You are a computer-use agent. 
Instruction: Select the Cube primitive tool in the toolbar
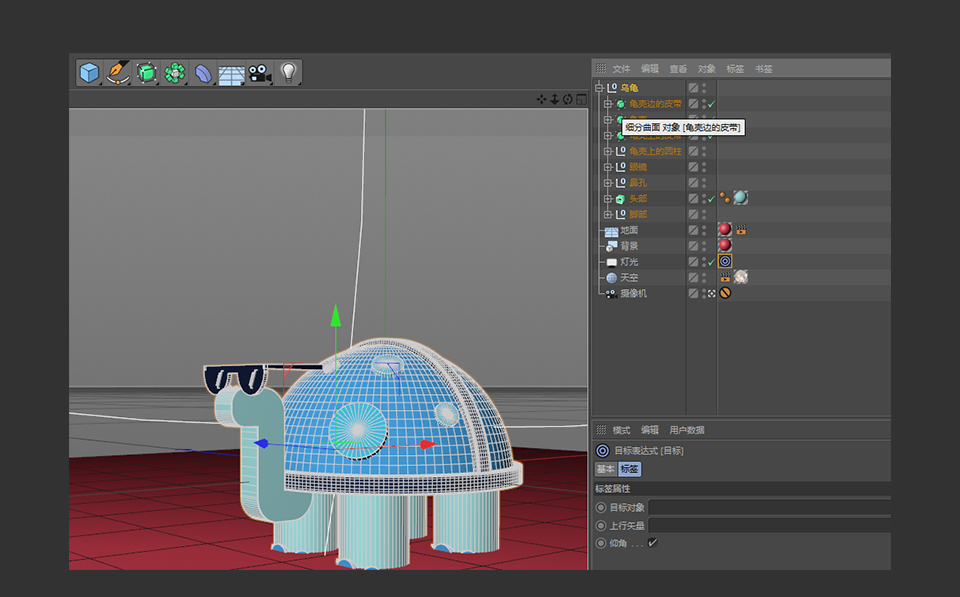coord(88,72)
